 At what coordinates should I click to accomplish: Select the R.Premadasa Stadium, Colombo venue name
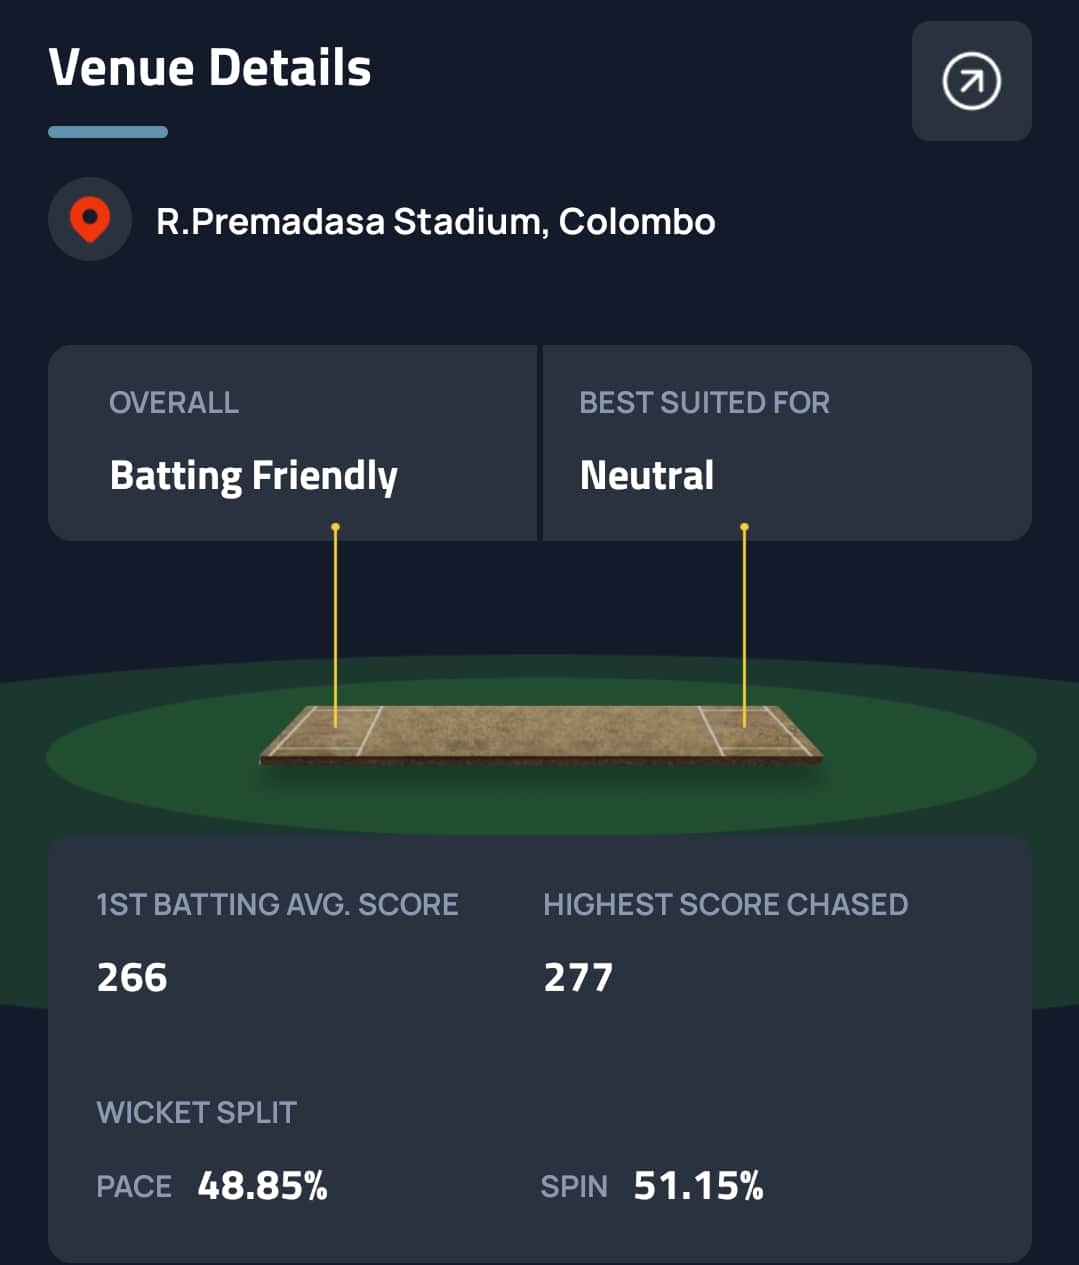click(x=435, y=221)
